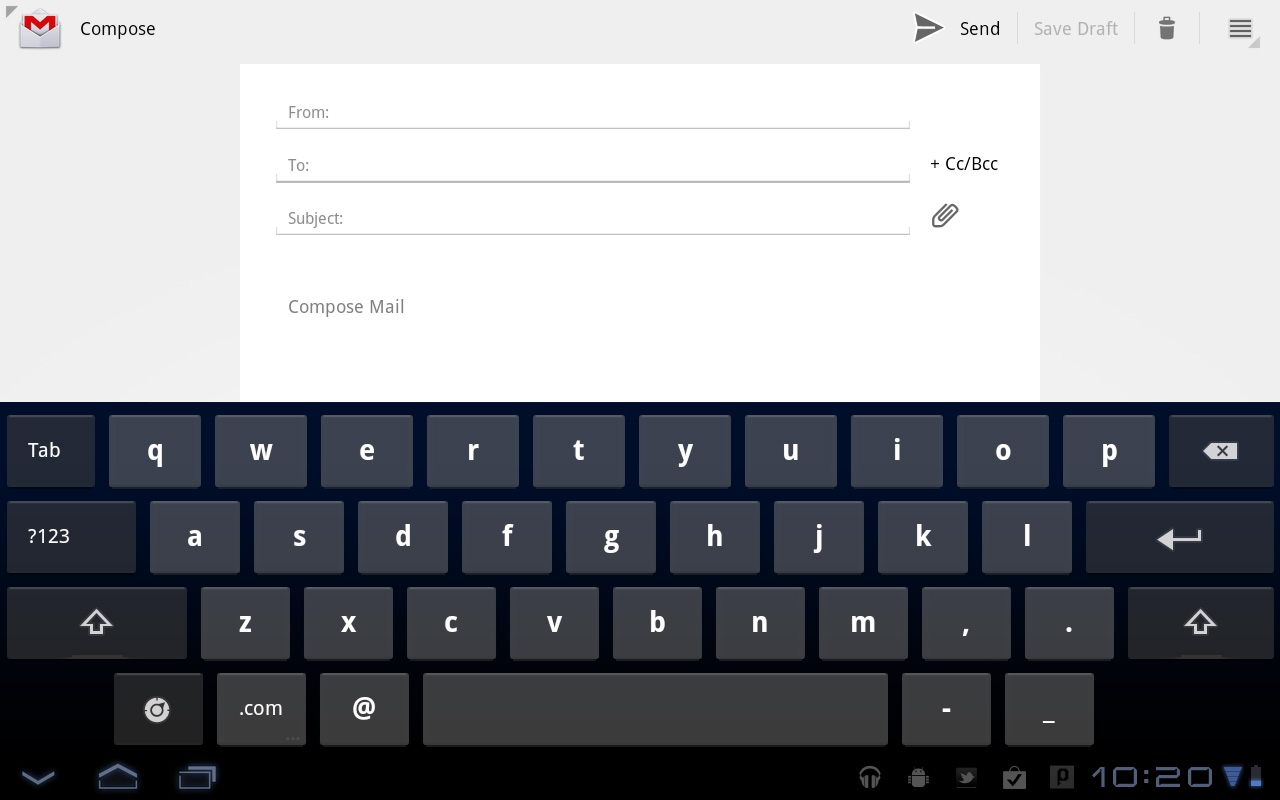Go to Android Home screen
The image size is (1280, 800).
point(117,776)
